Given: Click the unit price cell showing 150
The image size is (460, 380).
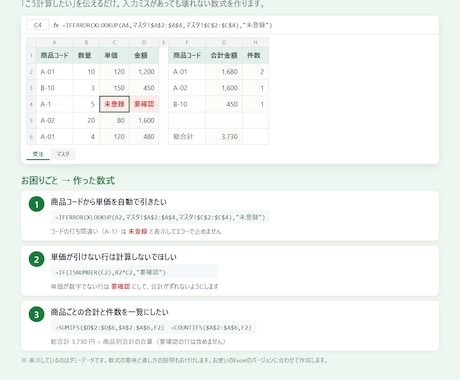Looking at the screenshot, I should 114,88.
